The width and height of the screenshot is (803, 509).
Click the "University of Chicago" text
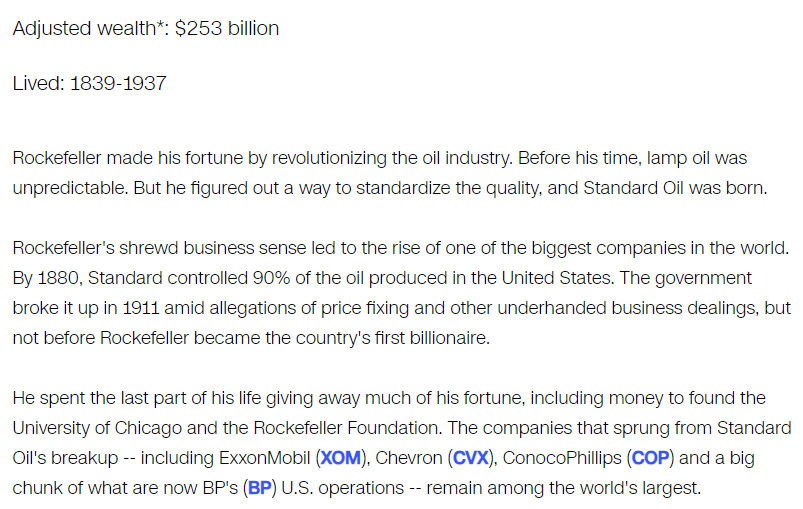pyautogui.click(x=98, y=429)
